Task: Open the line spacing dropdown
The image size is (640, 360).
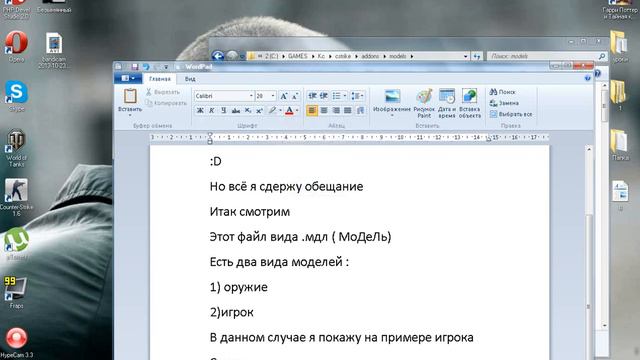Action: (357, 96)
